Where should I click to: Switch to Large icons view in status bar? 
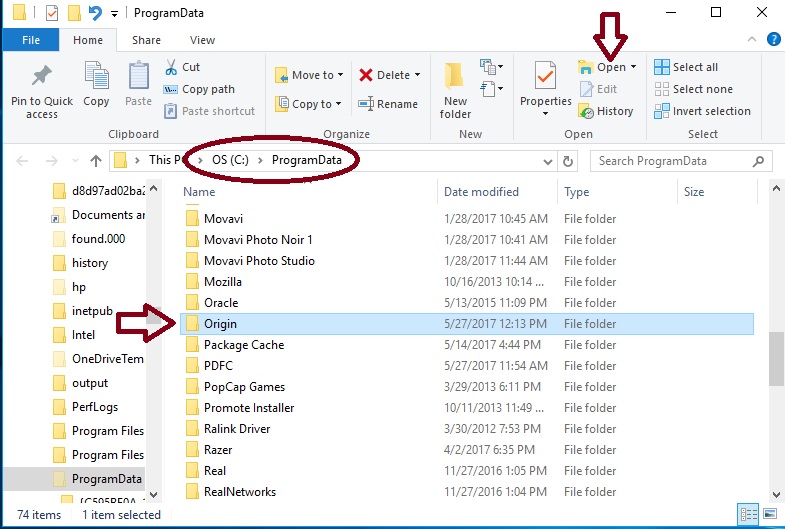[769, 514]
